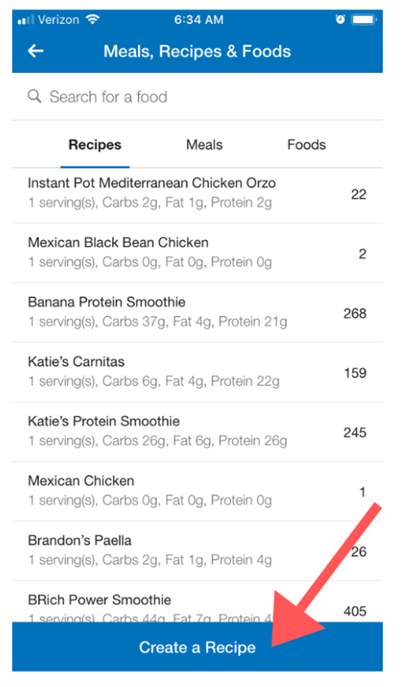The width and height of the screenshot is (403, 687).
Task: Tap the Wi-Fi status icon
Action: click(92, 19)
